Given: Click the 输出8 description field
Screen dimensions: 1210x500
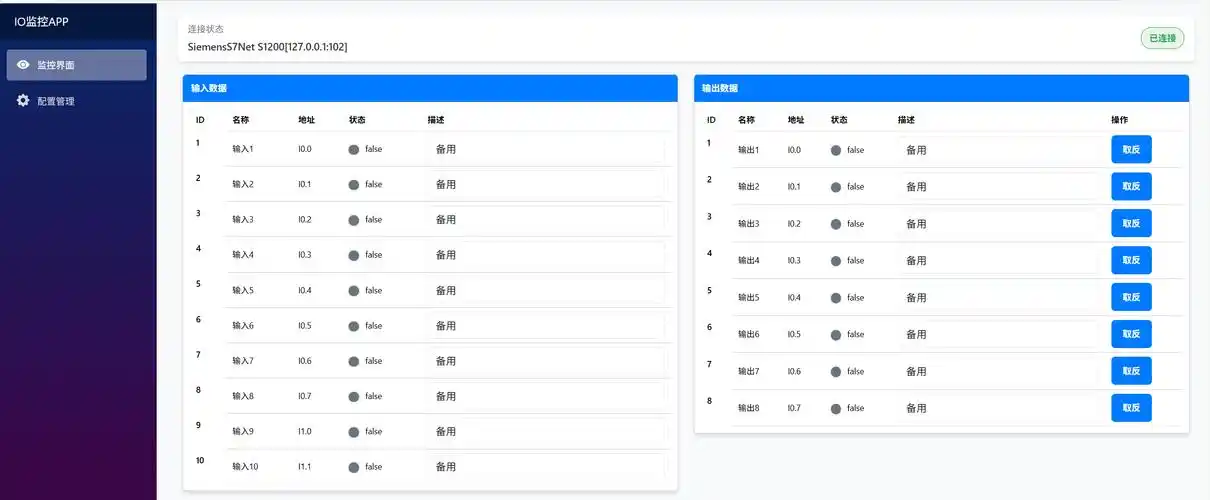Looking at the screenshot, I should (x=1000, y=408).
